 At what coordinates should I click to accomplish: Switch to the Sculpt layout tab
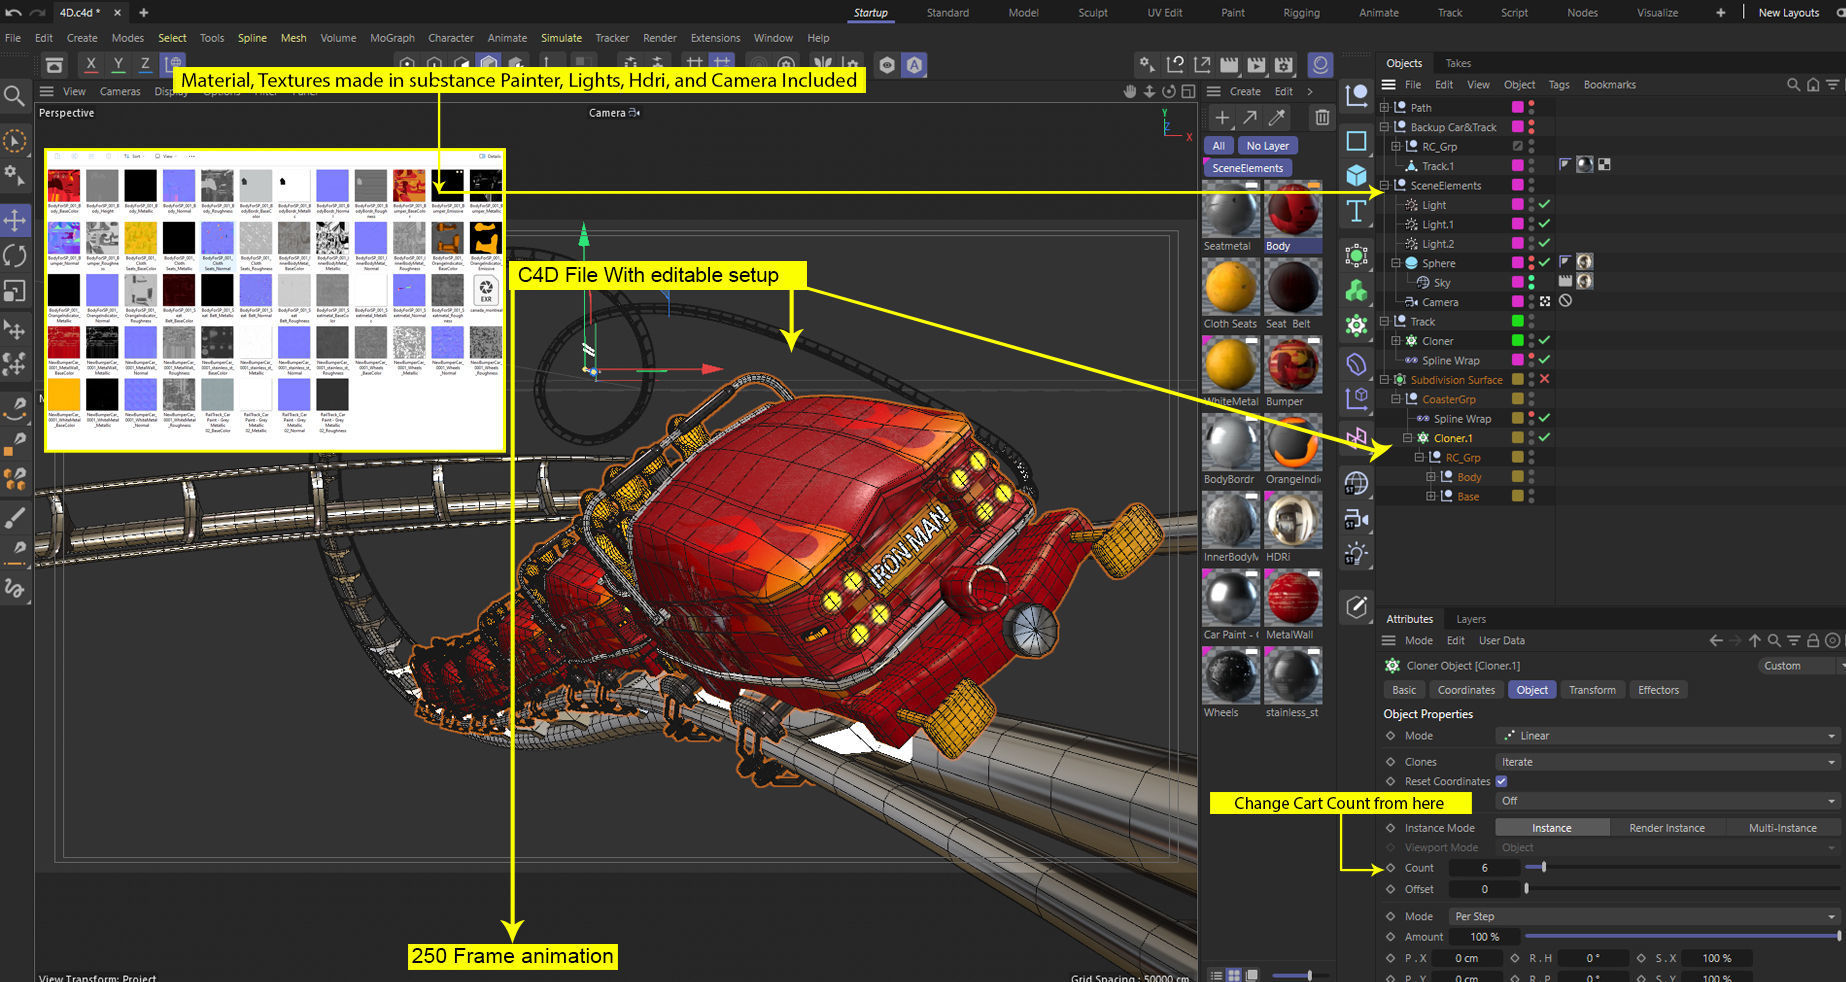[x=1093, y=13]
